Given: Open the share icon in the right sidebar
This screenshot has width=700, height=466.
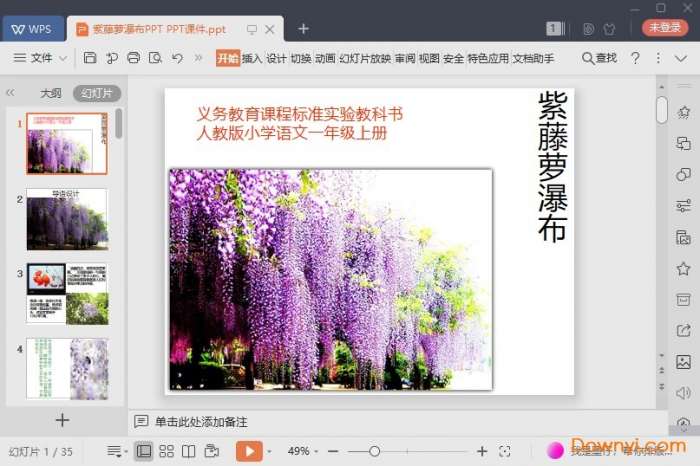Looking at the screenshot, I should pos(683,331).
